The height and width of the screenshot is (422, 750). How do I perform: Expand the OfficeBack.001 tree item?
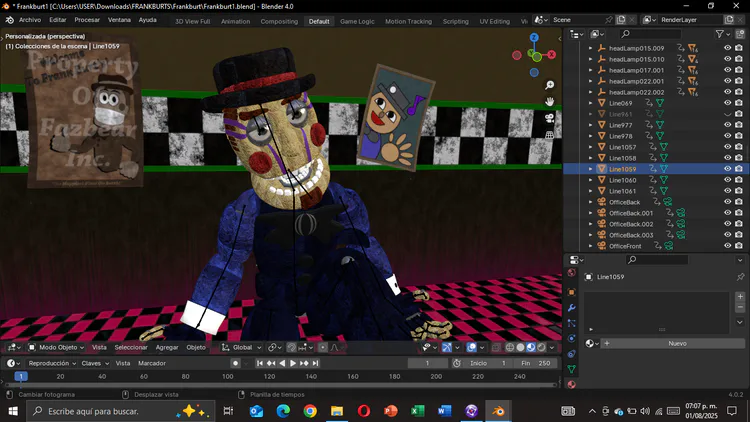(x=590, y=213)
